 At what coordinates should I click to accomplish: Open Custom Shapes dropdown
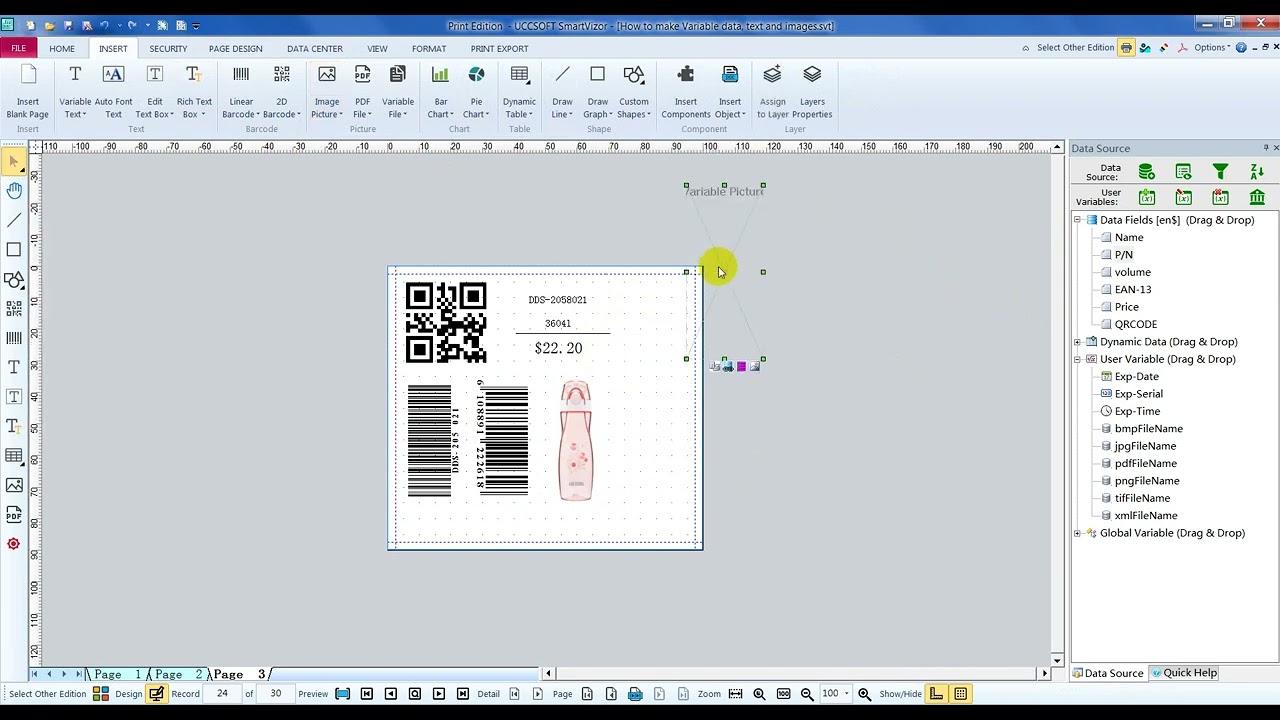pos(633,108)
